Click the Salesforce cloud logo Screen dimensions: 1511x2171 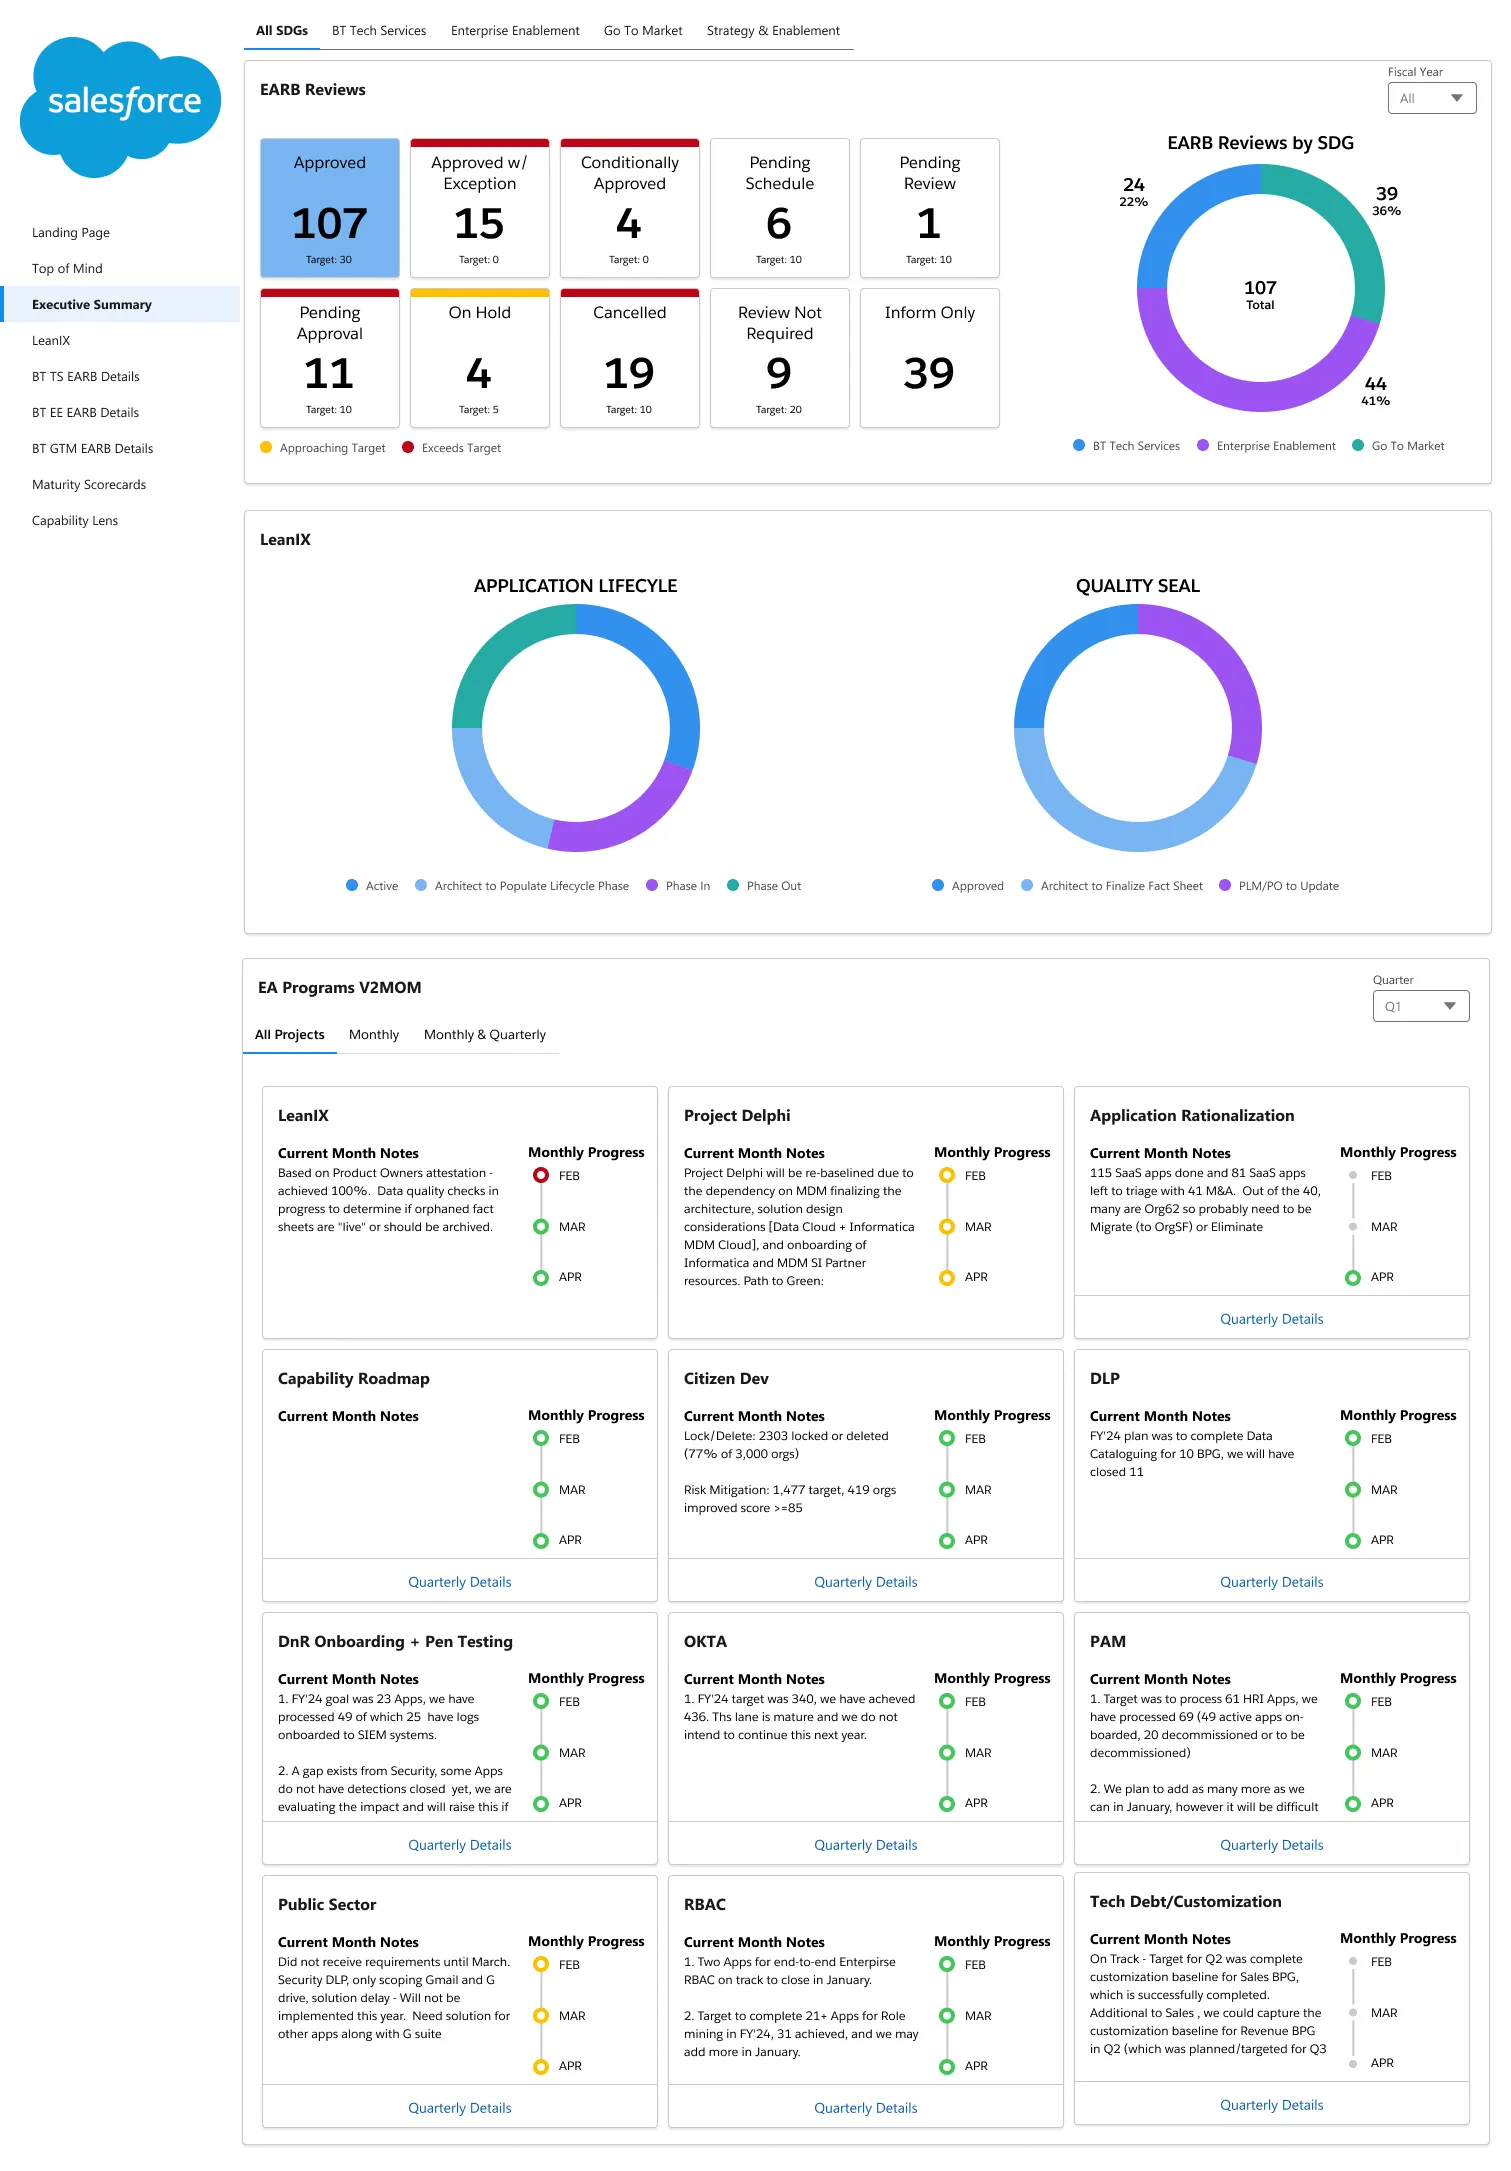(120, 107)
